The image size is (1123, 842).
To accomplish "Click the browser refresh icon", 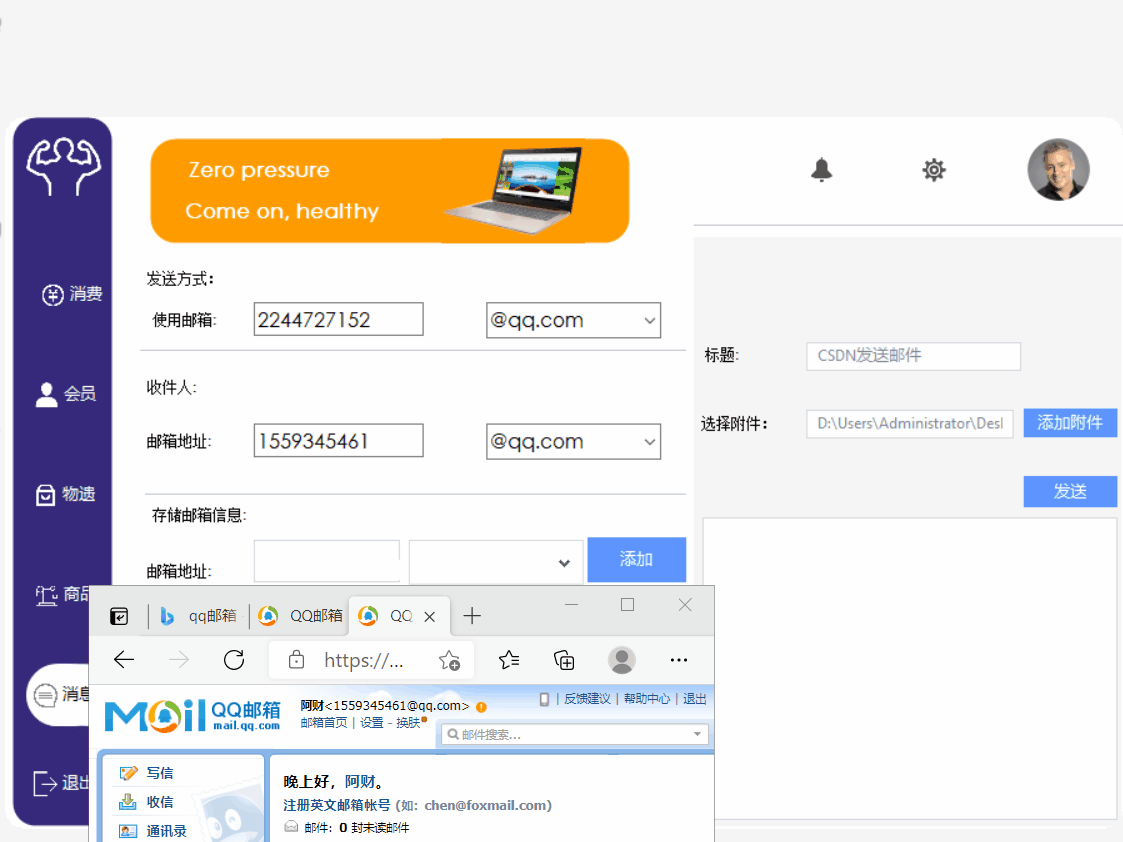I will 234,660.
